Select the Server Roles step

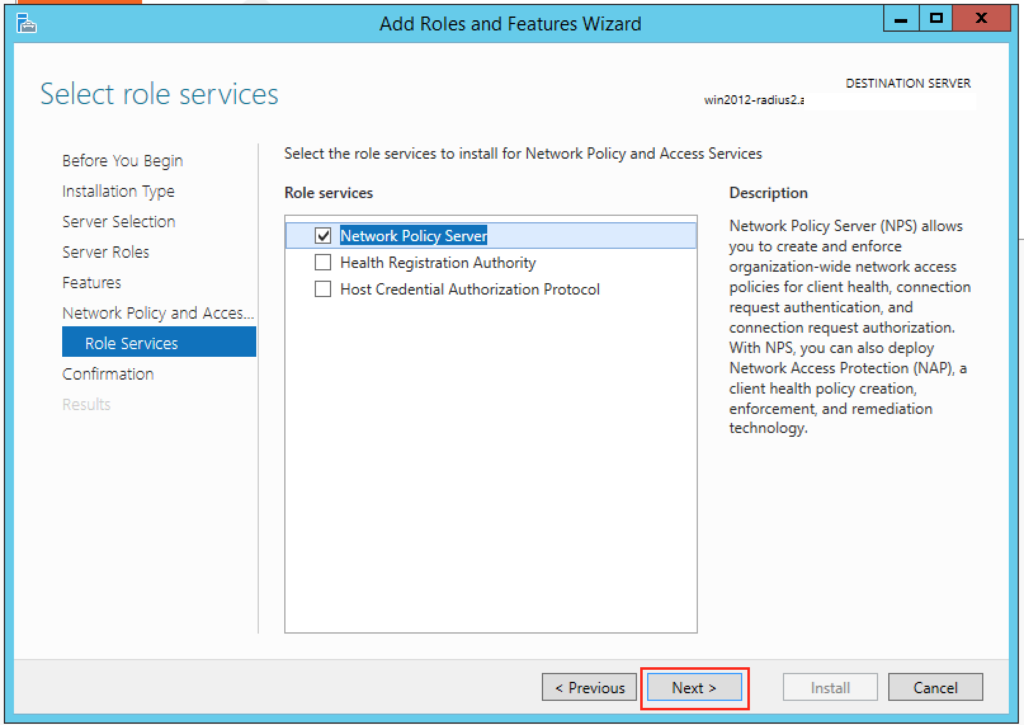[106, 252]
